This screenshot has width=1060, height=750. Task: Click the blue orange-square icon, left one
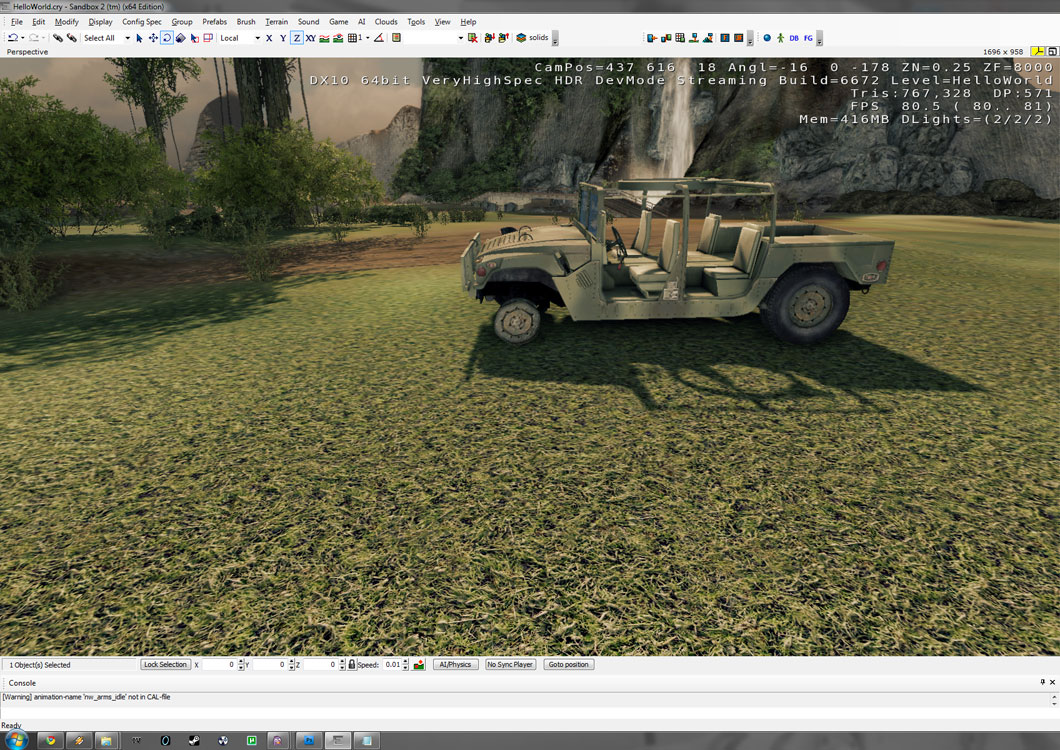click(x=725, y=38)
